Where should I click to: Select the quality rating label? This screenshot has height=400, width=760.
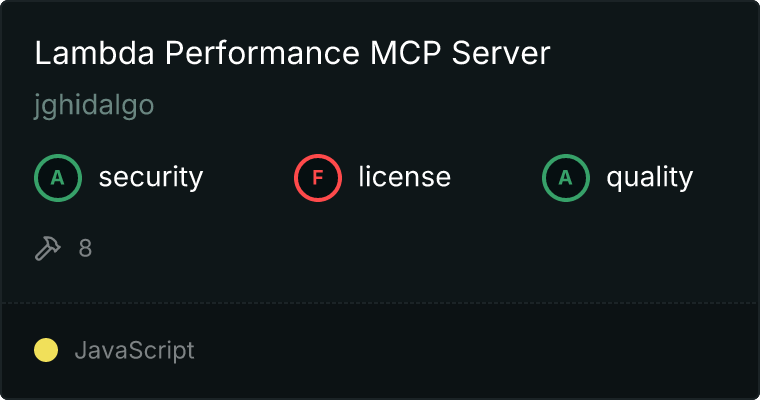[649, 177]
